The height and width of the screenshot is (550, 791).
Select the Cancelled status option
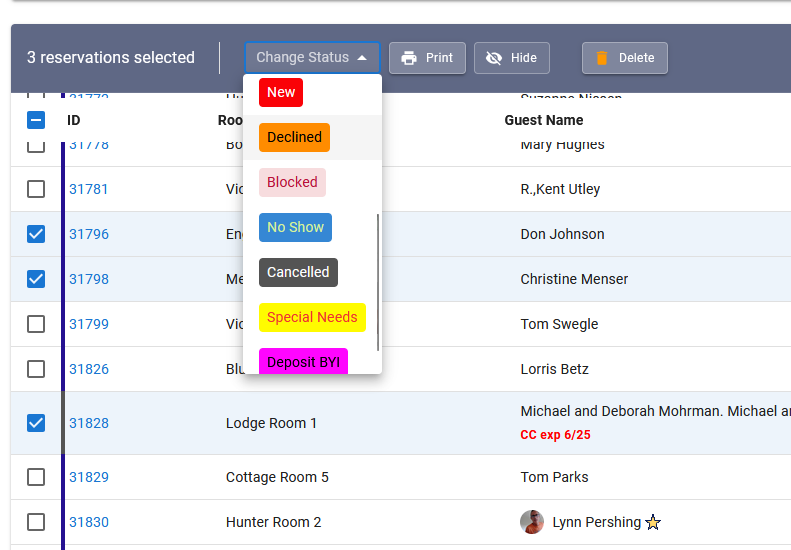(298, 272)
